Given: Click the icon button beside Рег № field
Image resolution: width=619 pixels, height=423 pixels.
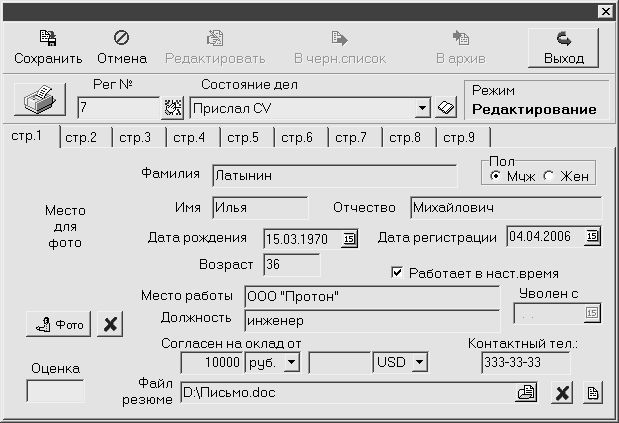Looking at the screenshot, I should (173, 108).
